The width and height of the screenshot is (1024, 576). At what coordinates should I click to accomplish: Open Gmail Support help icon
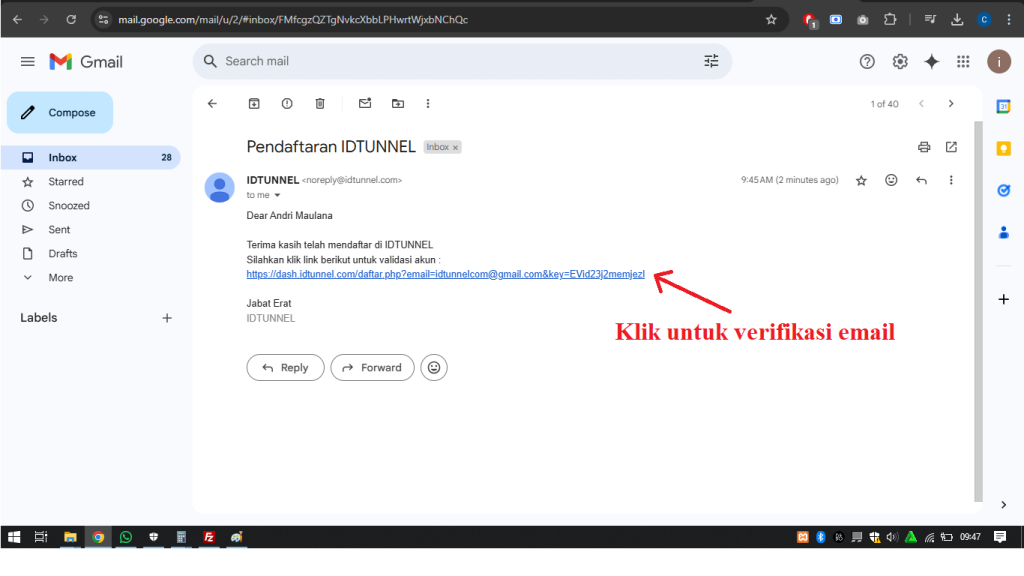pyautogui.click(x=867, y=61)
